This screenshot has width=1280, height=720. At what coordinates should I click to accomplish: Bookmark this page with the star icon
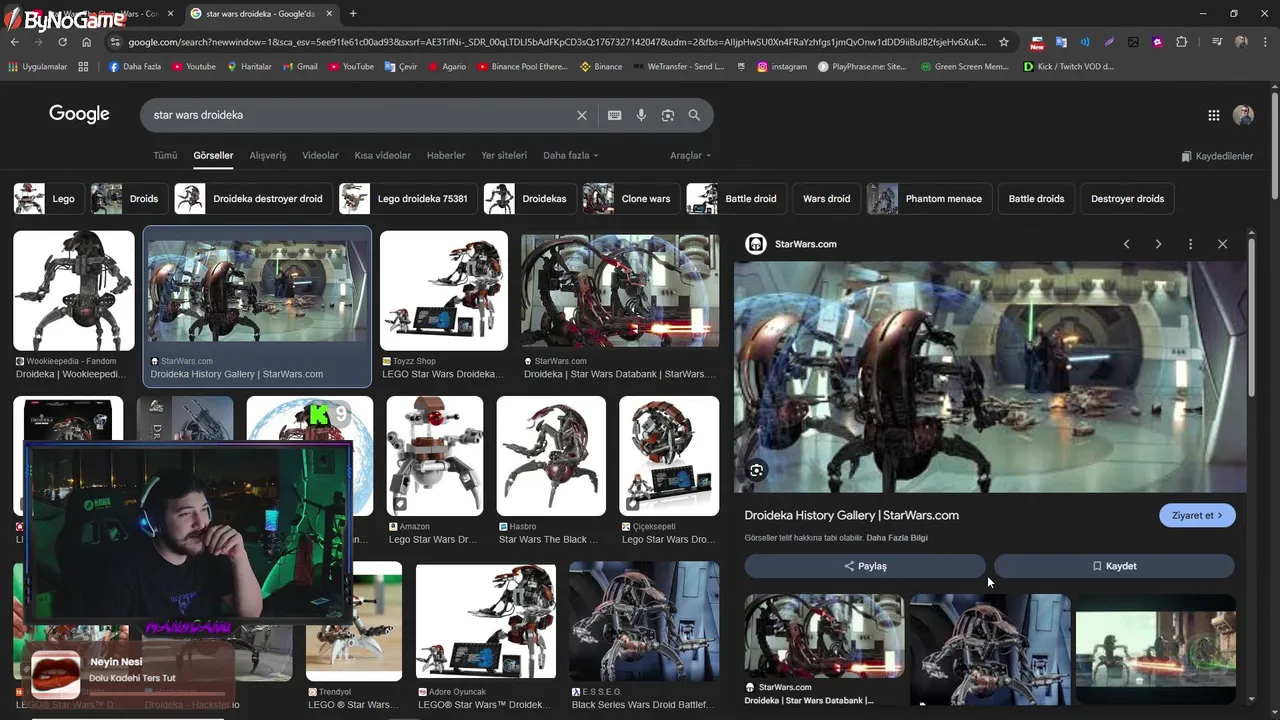1004,42
